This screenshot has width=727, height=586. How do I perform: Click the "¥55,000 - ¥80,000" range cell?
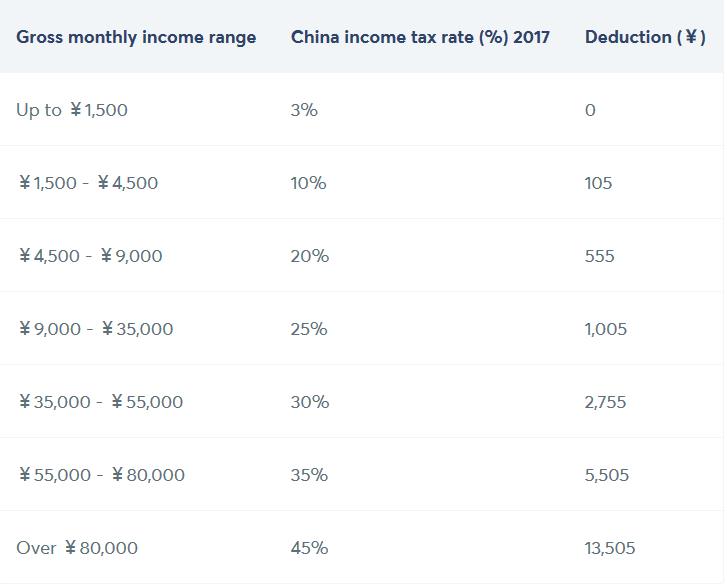coord(102,475)
